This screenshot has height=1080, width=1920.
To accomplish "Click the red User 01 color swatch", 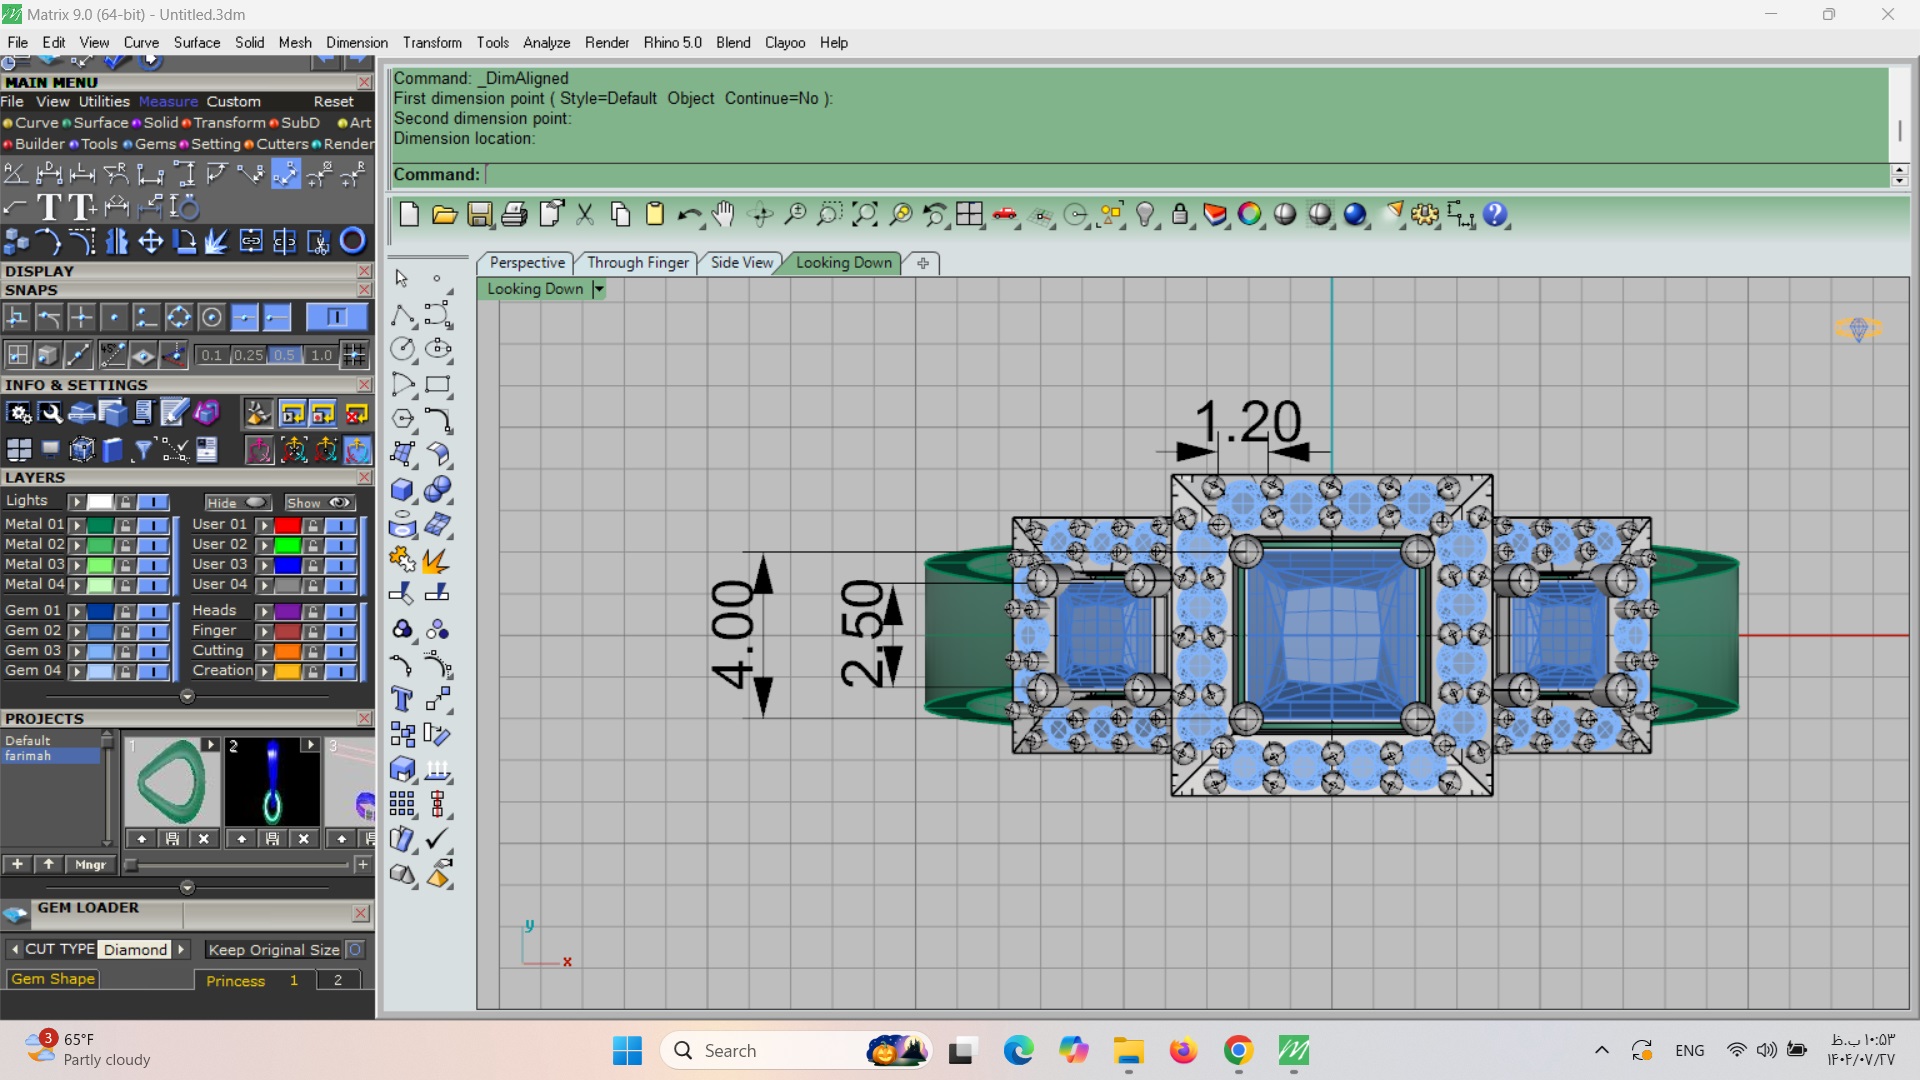I will 288,525.
